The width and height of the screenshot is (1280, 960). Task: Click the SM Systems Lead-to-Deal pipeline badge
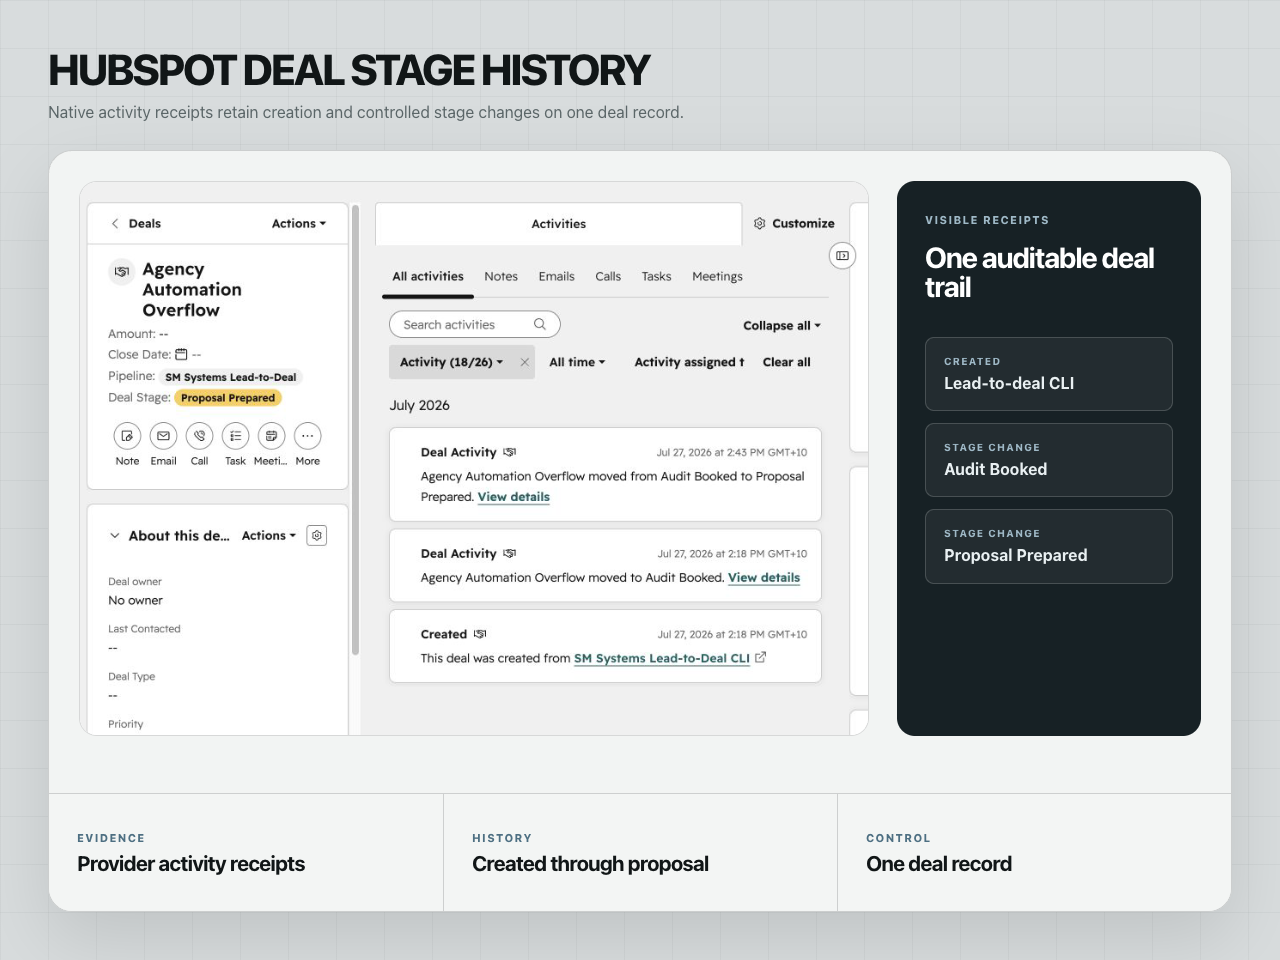pos(231,377)
